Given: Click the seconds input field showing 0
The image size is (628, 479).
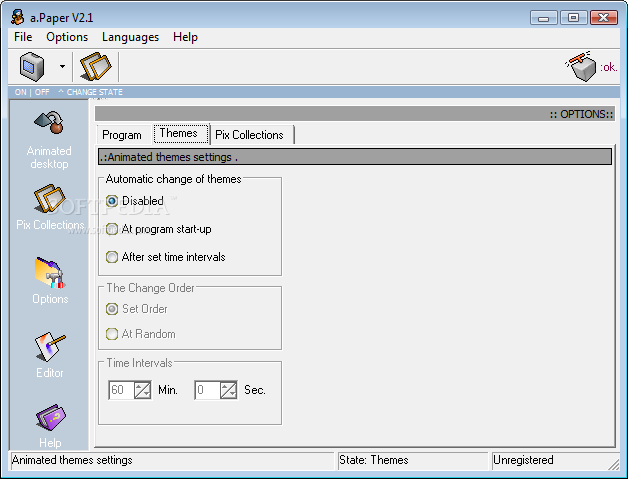Looking at the screenshot, I should [207, 390].
